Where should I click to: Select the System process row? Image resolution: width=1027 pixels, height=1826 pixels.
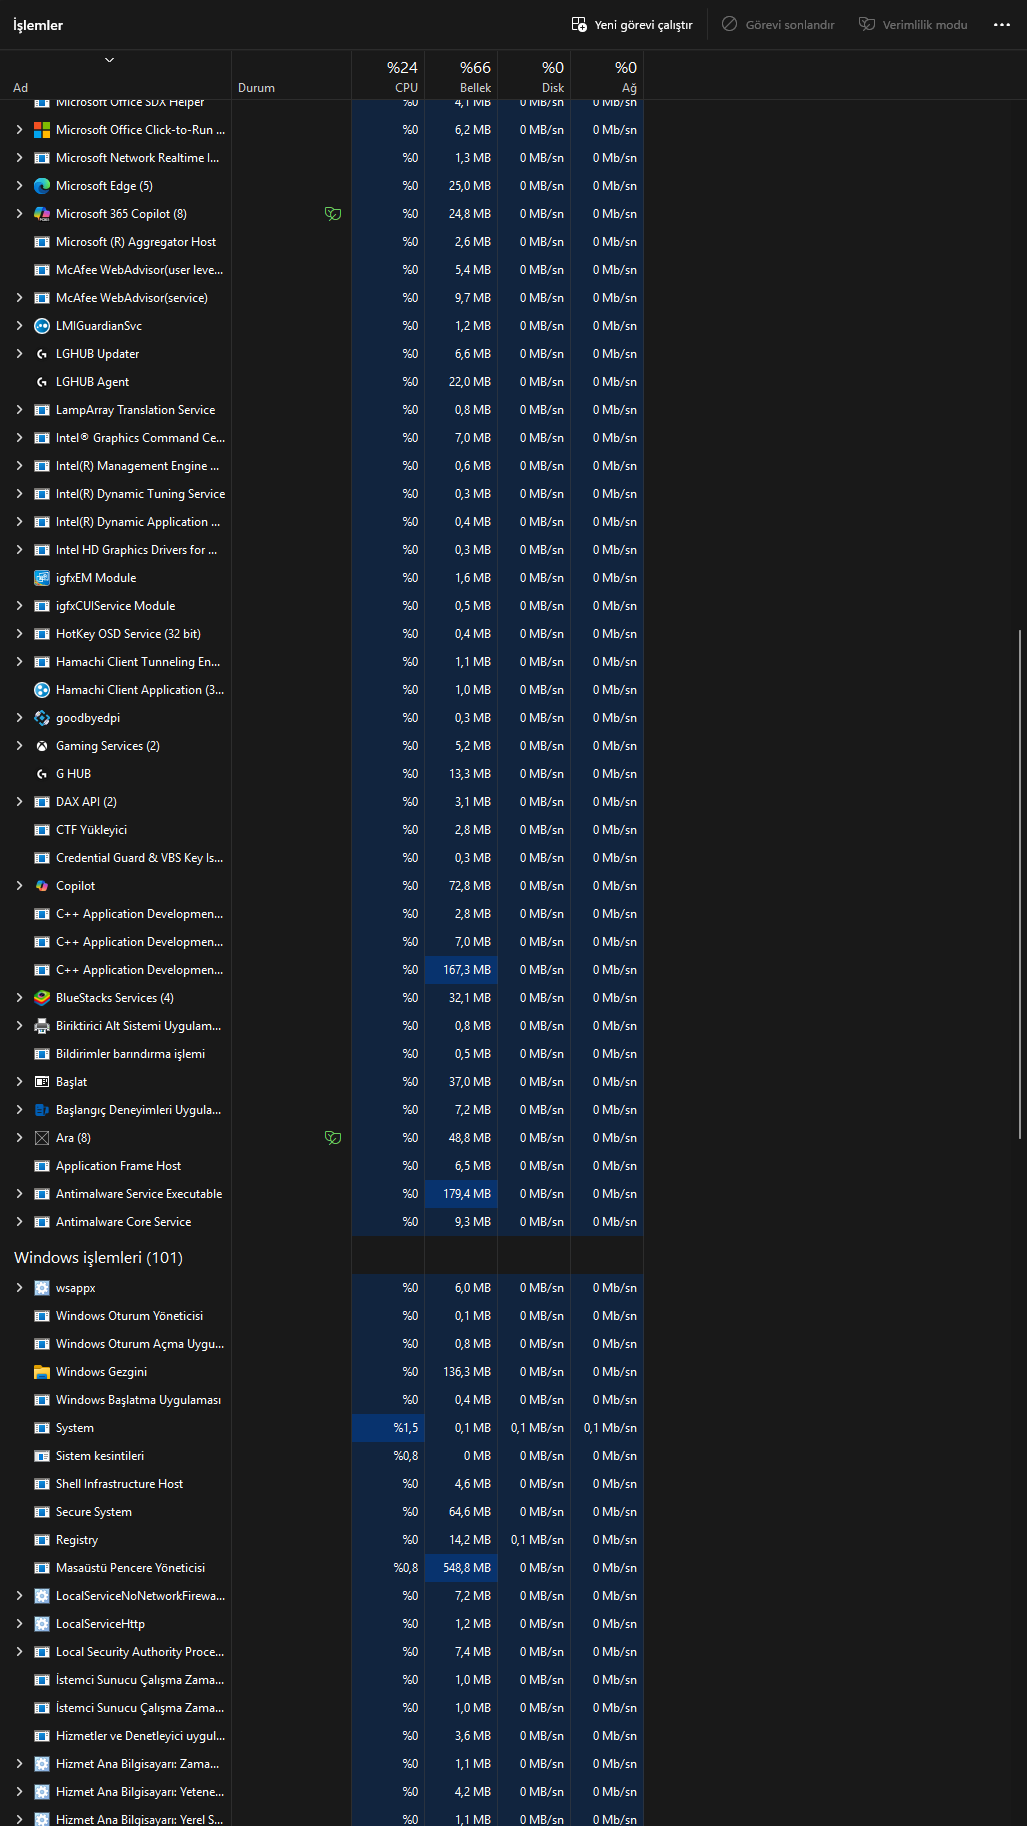[322, 1428]
